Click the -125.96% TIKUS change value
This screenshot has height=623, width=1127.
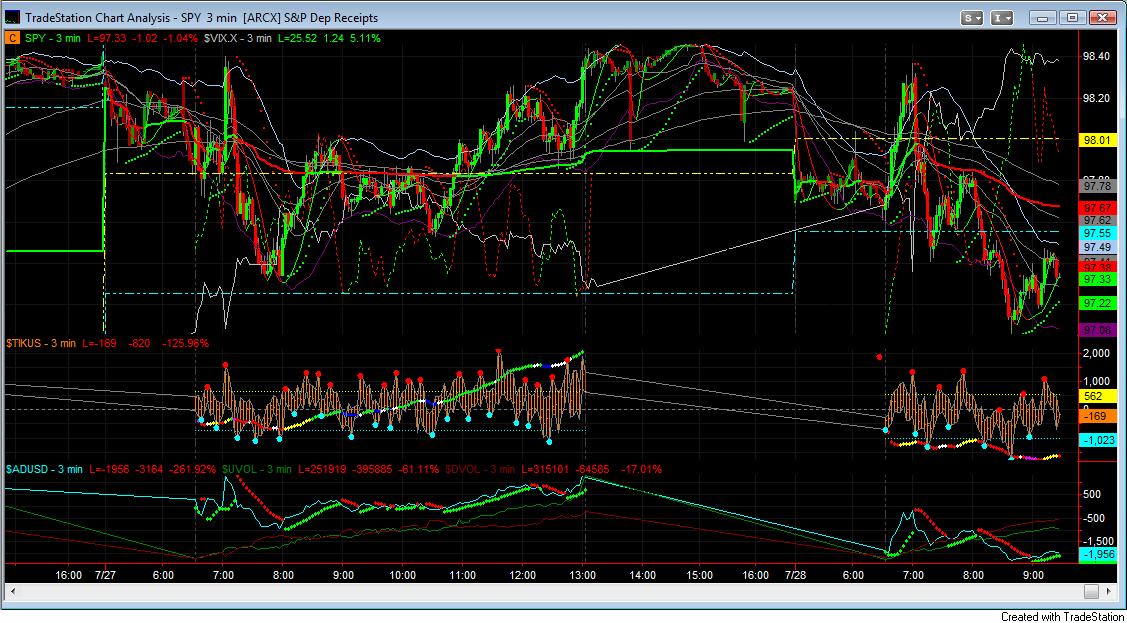click(185, 343)
